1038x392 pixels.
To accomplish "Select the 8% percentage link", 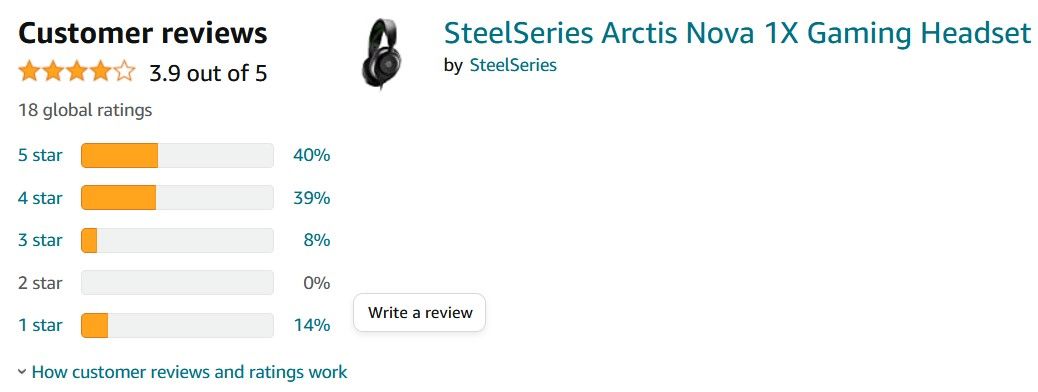I will pos(317,240).
